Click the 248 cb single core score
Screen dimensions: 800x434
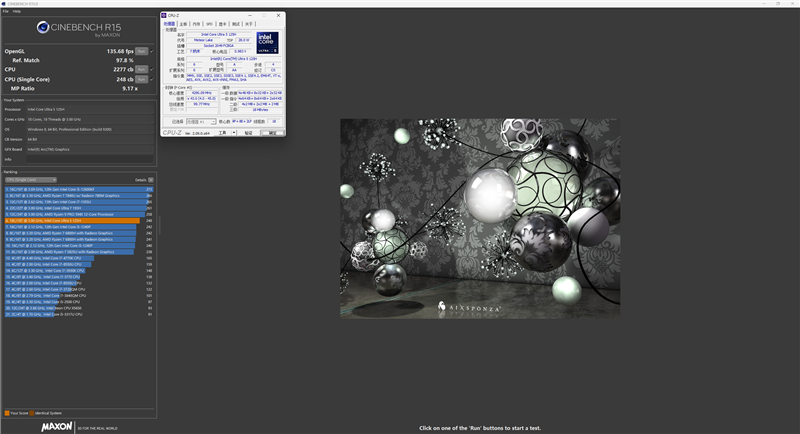coord(124,79)
